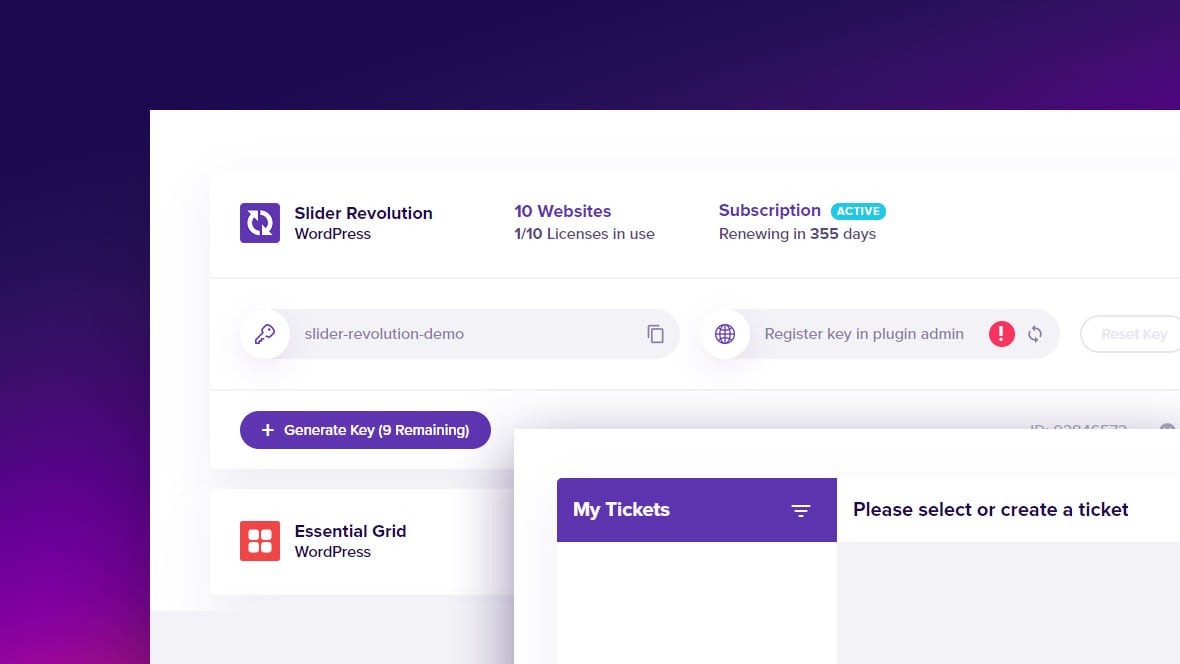Click the Subscription heading
Viewport: 1180px width, 664px height.
click(769, 211)
